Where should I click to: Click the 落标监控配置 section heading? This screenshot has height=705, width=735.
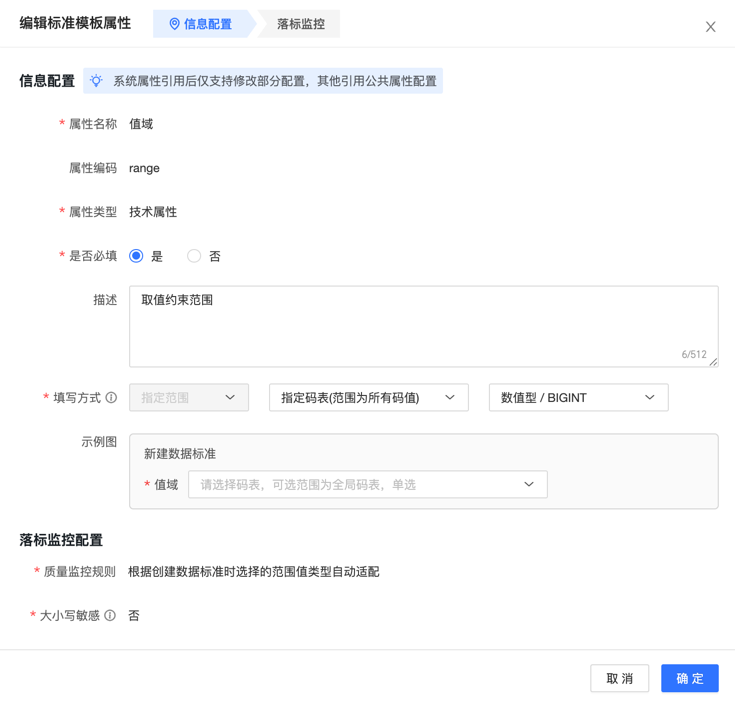coord(61,540)
